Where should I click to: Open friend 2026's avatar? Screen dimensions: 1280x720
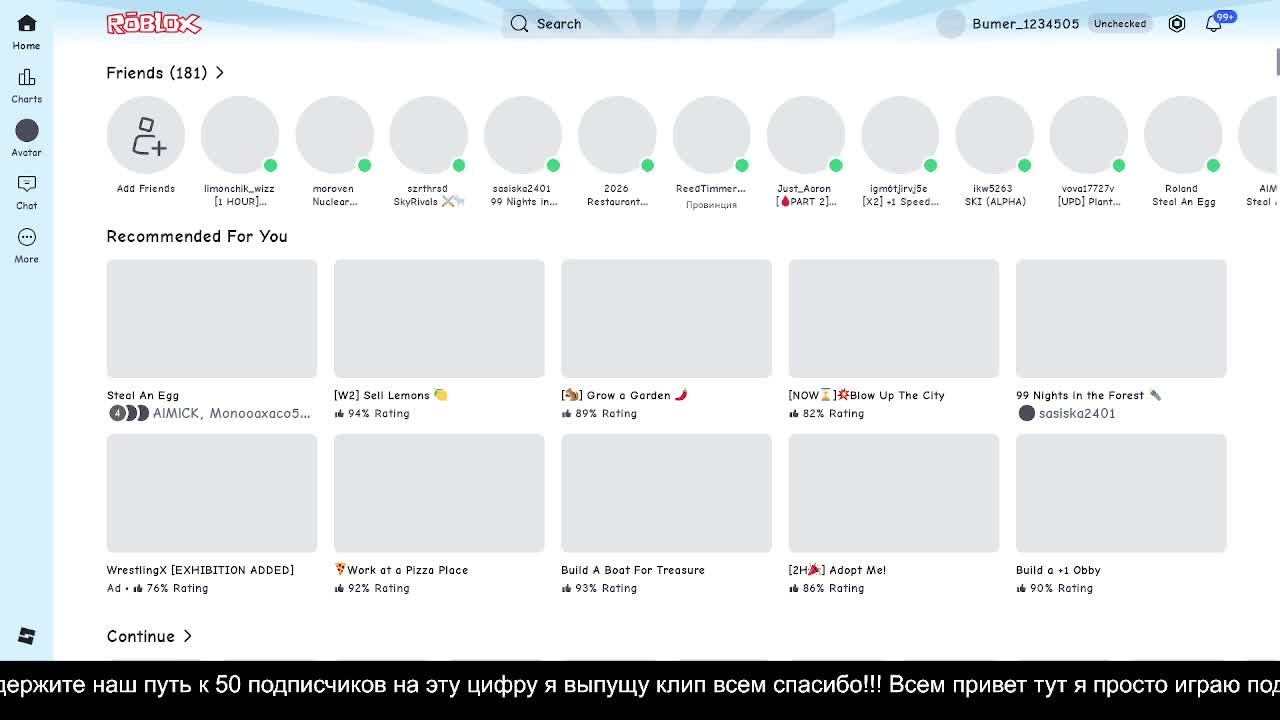click(617, 136)
